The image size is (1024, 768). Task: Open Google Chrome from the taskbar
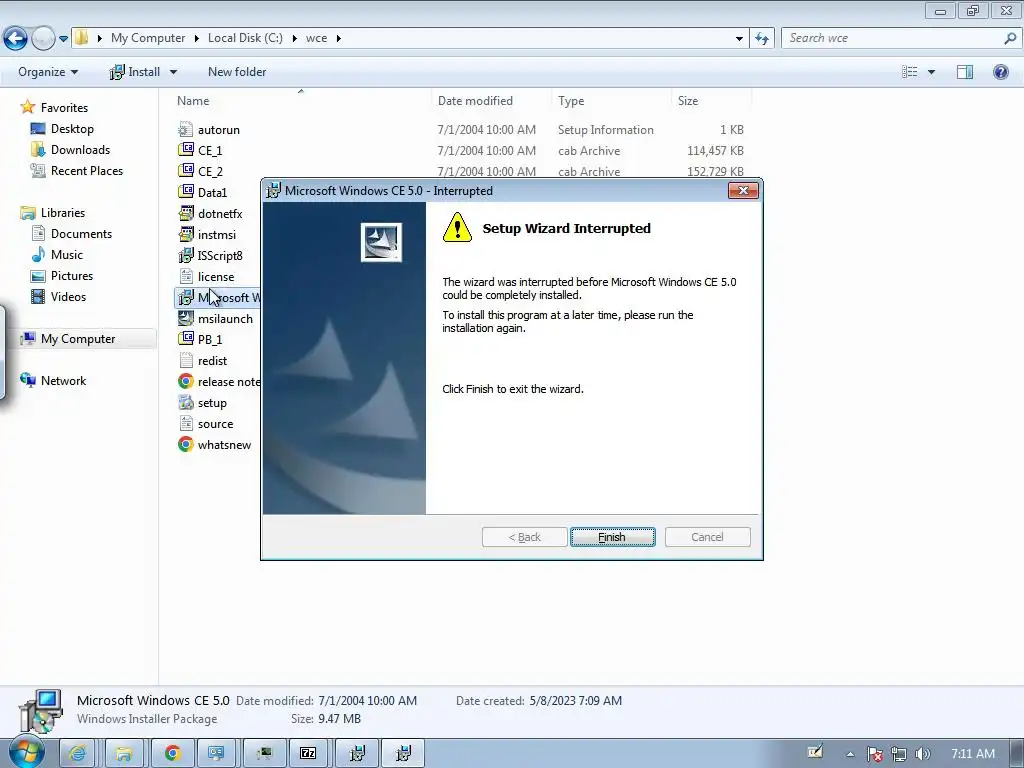pyautogui.click(x=172, y=753)
